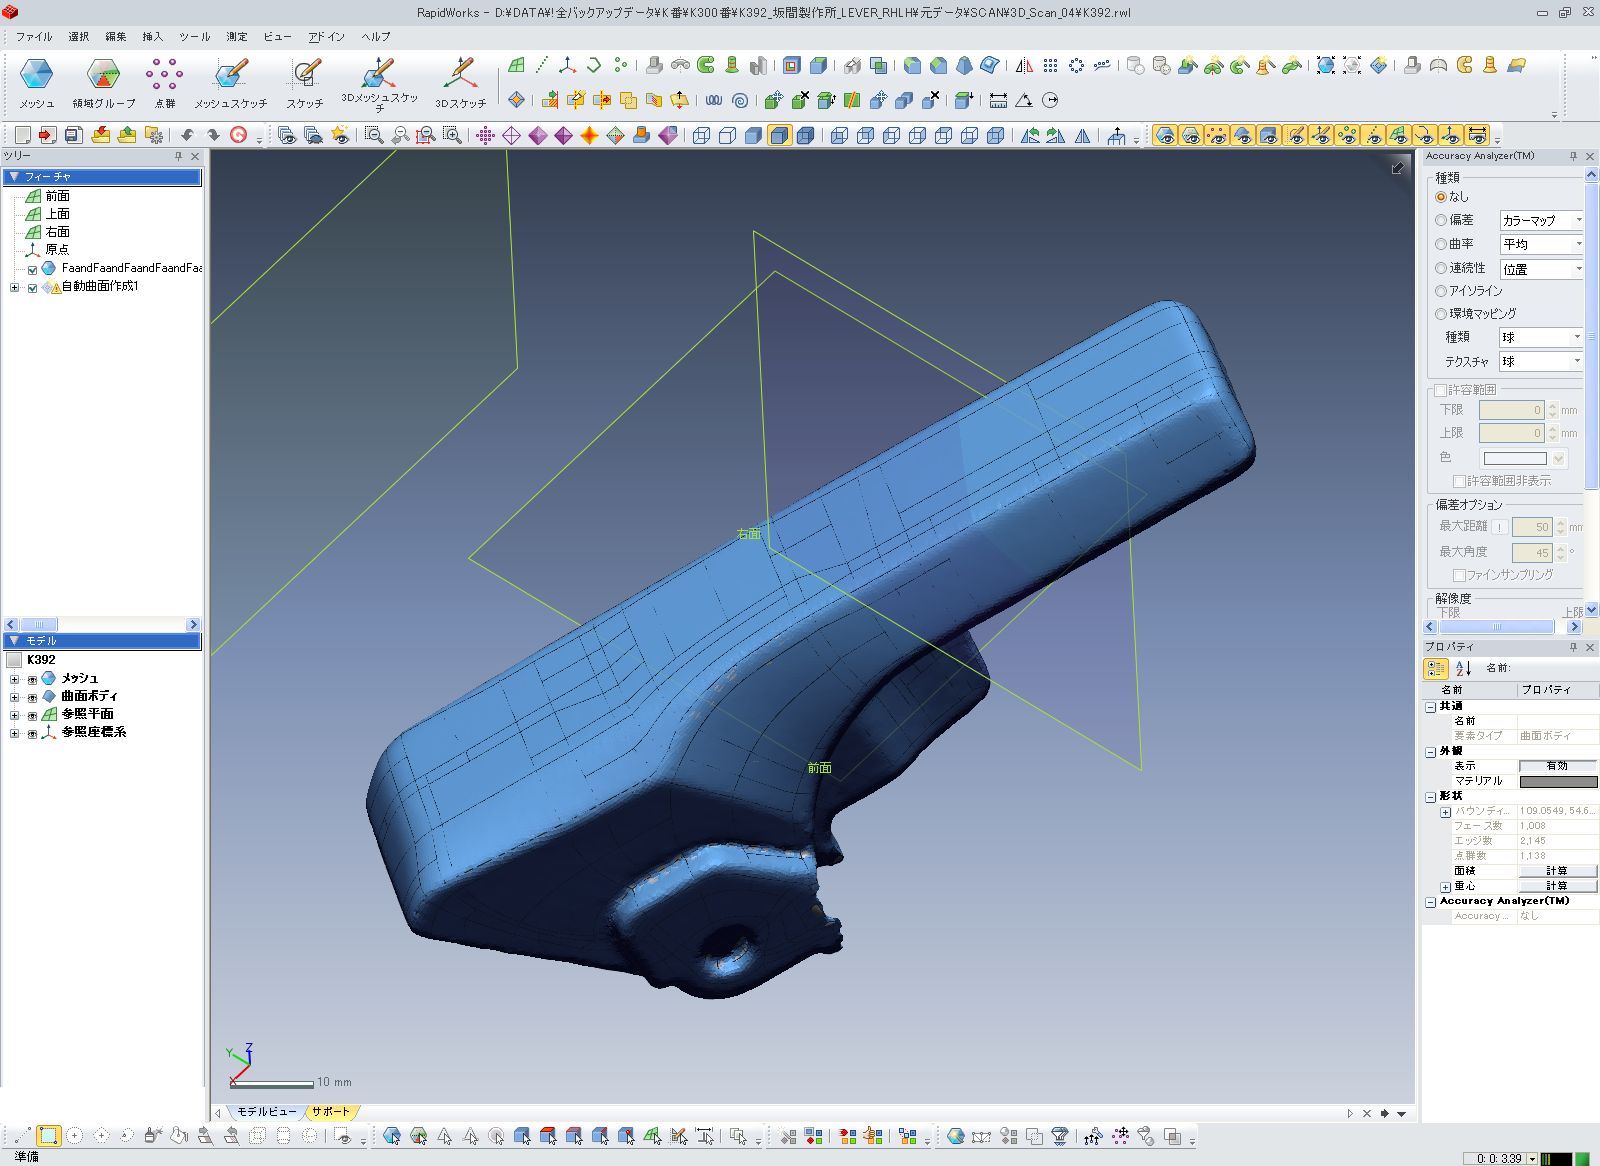Expand the 曲面ボディ node
The width and height of the screenshot is (1600, 1166).
(14, 697)
